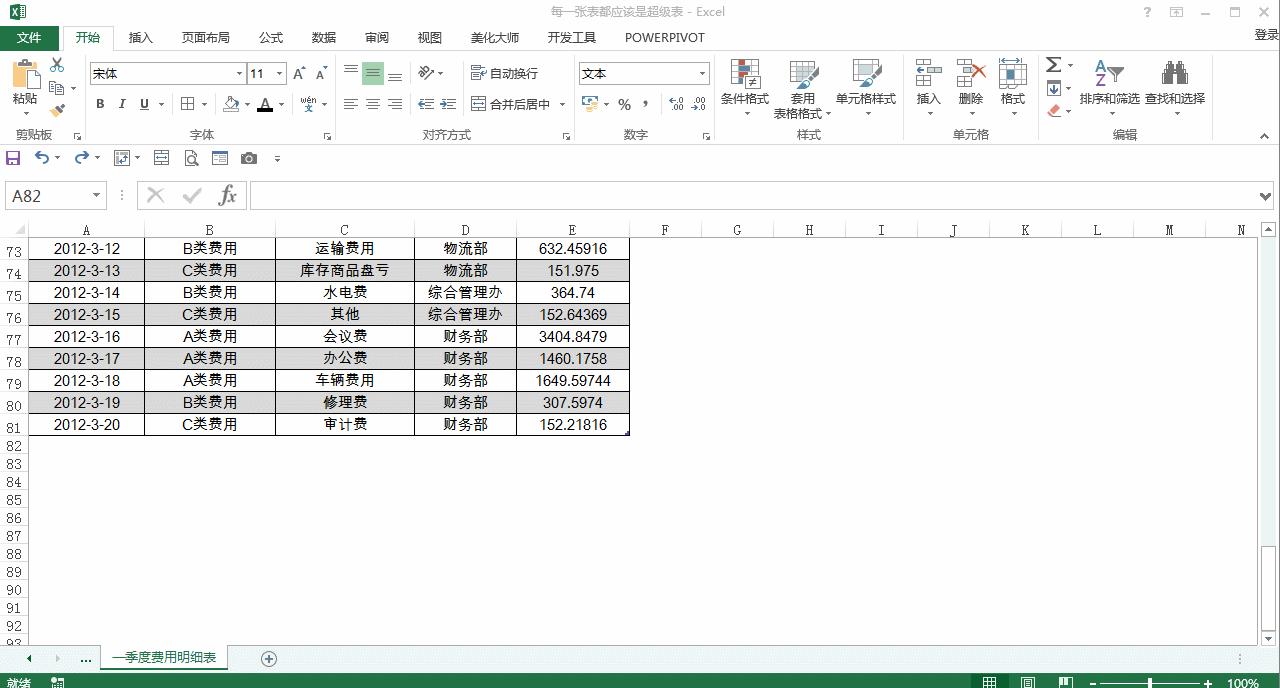Switch to the 插入 tab
This screenshot has width=1280, height=688.
141,37
